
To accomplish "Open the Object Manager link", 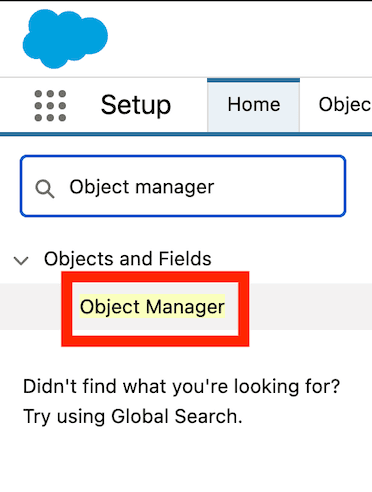I will click(x=152, y=307).
